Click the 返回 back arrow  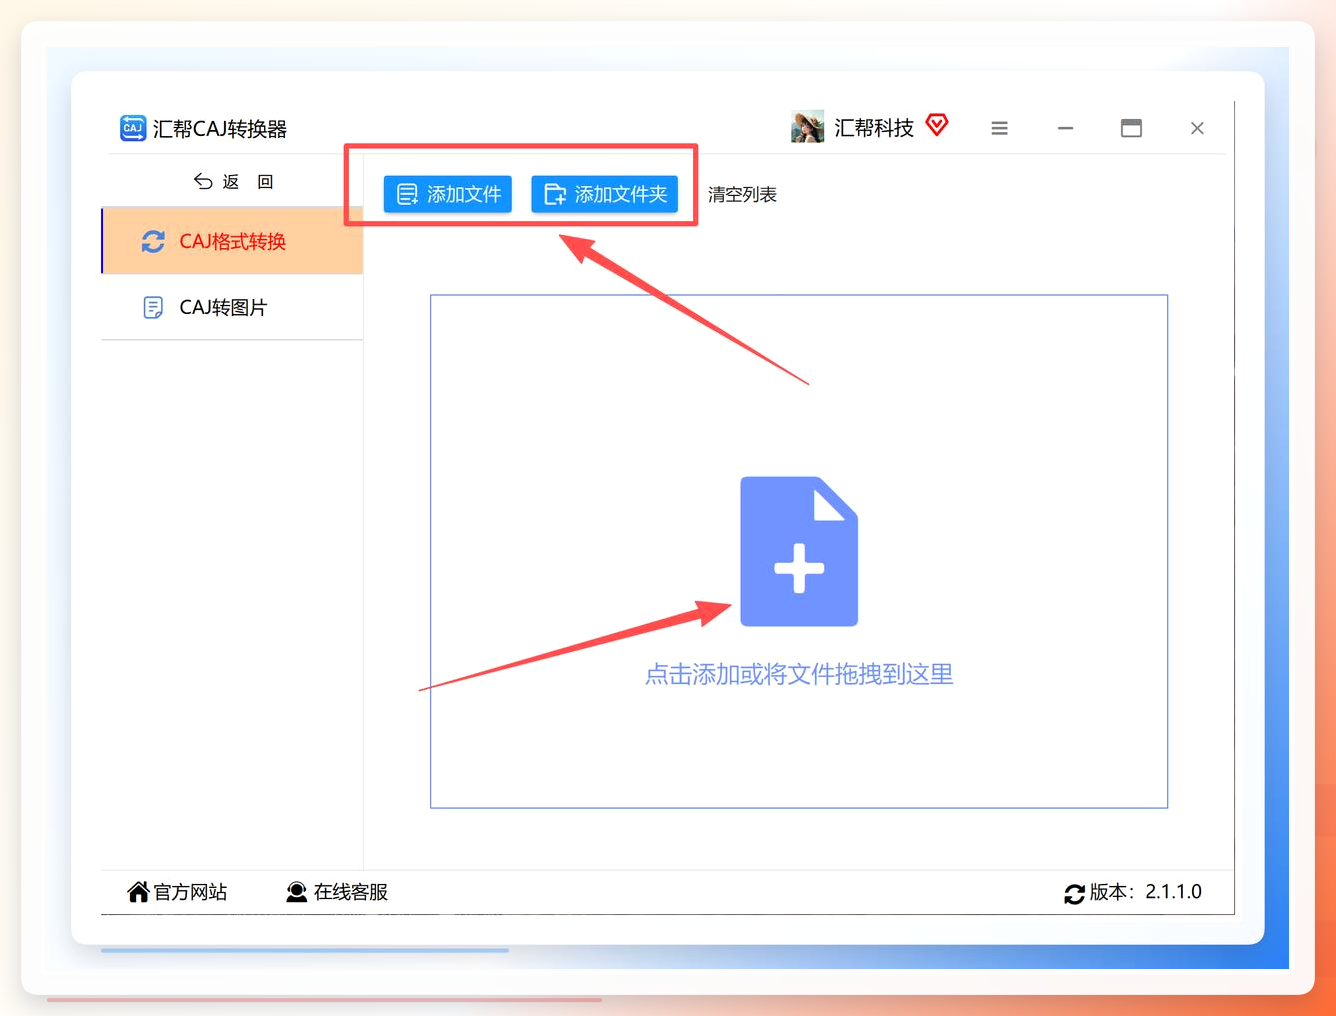tap(203, 181)
